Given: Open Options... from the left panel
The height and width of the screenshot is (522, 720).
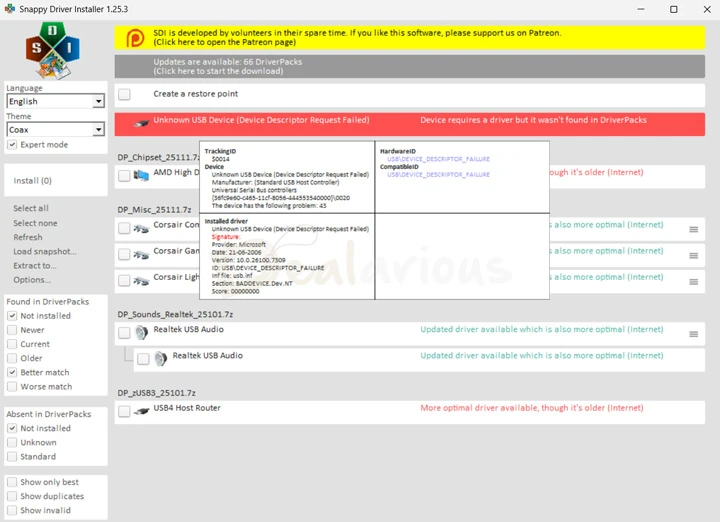Looking at the screenshot, I should click(32, 280).
